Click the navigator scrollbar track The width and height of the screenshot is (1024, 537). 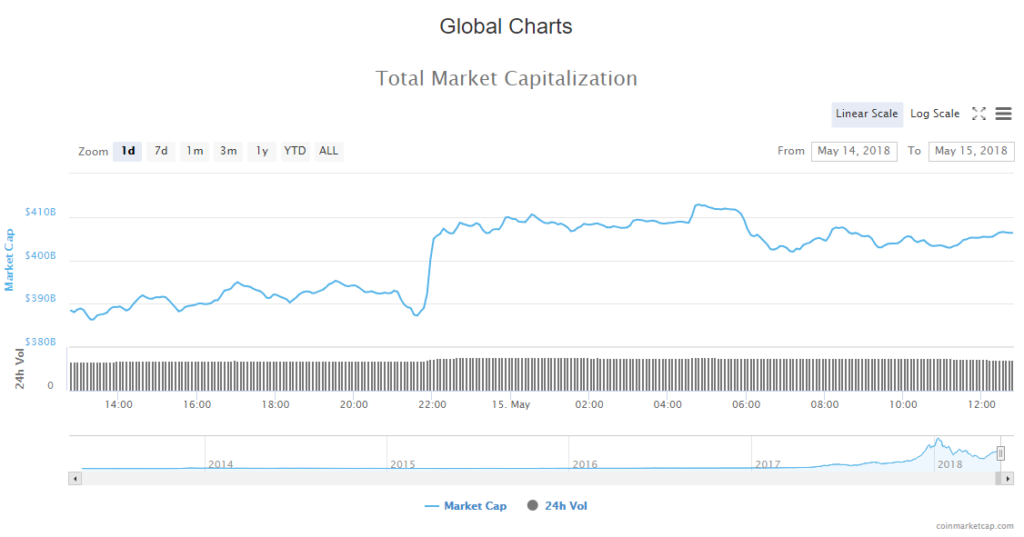coord(500,478)
